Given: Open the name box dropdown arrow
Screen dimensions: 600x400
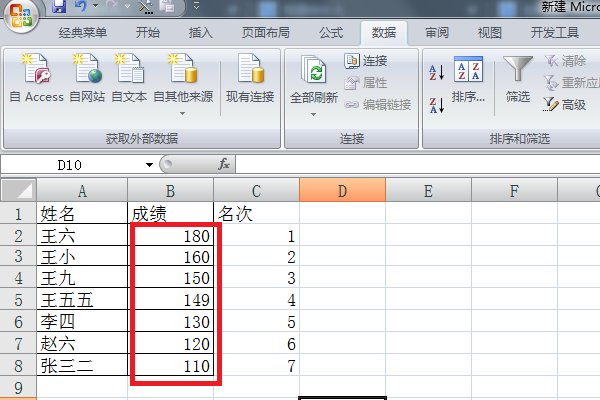Looking at the screenshot, I should (x=149, y=165).
